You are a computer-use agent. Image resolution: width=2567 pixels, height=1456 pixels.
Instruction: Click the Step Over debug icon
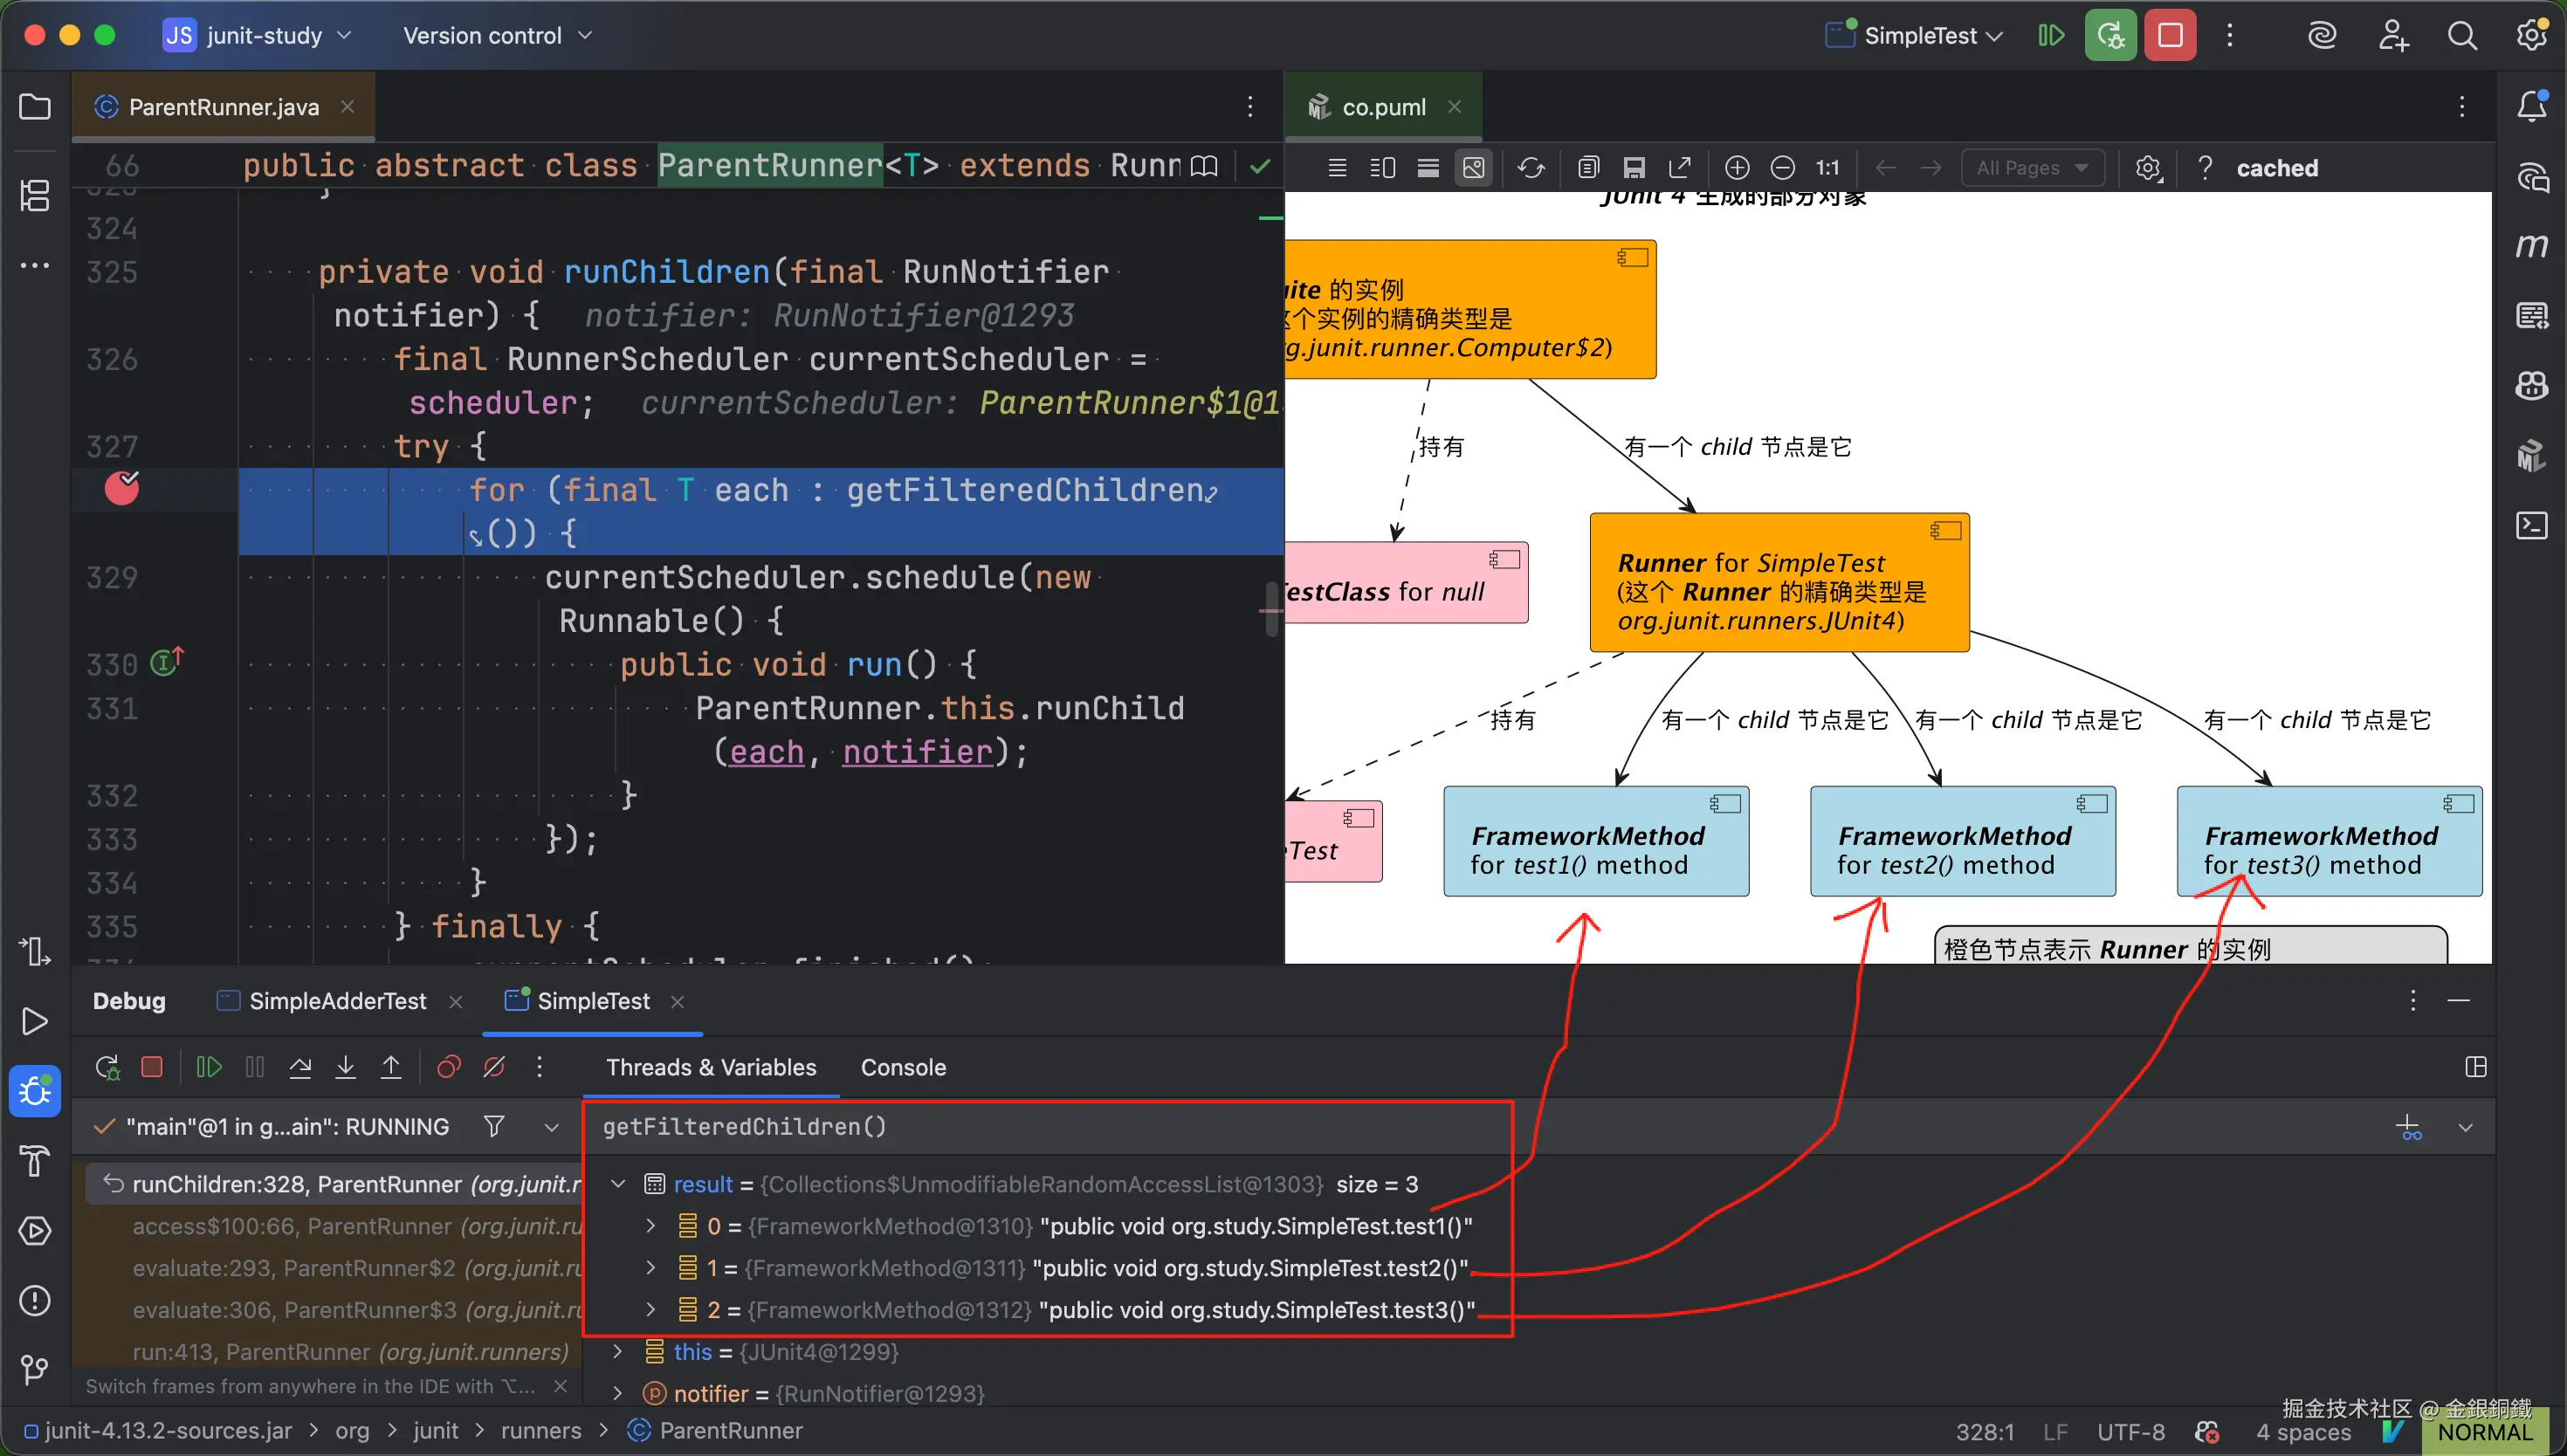click(300, 1067)
